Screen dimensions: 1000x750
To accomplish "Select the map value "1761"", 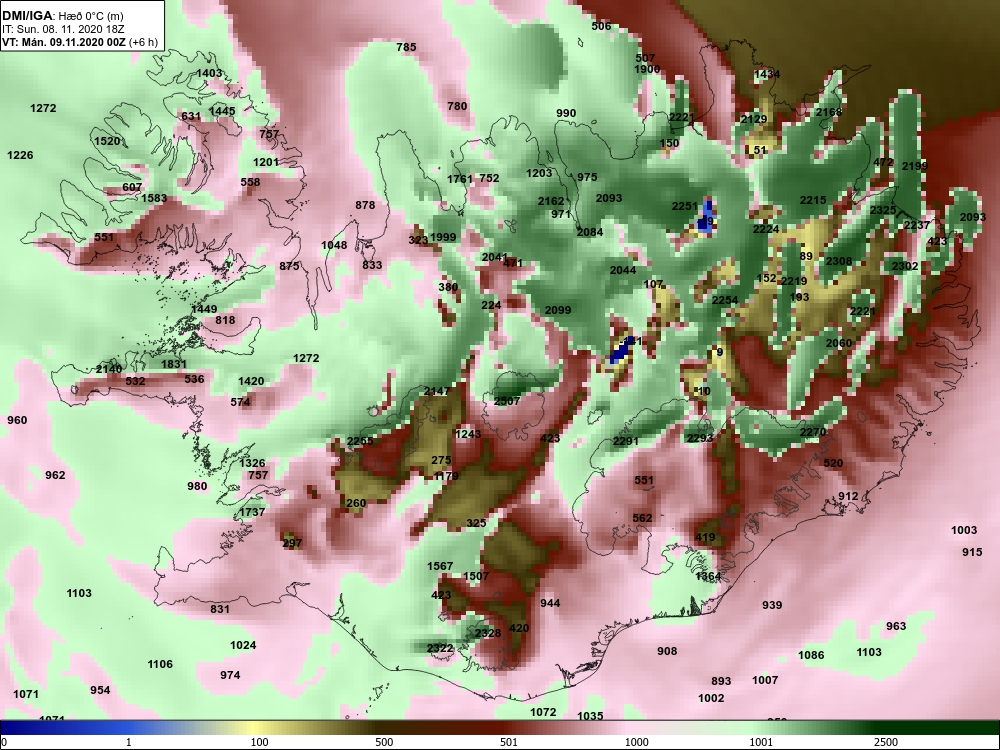I will 460,179.
